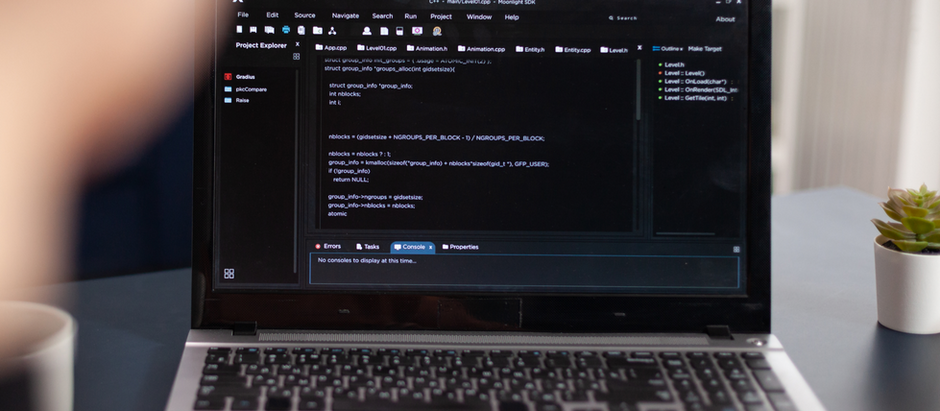
Task: Select Level :: GetTile(int, int) in Outline
Action: tap(695, 98)
